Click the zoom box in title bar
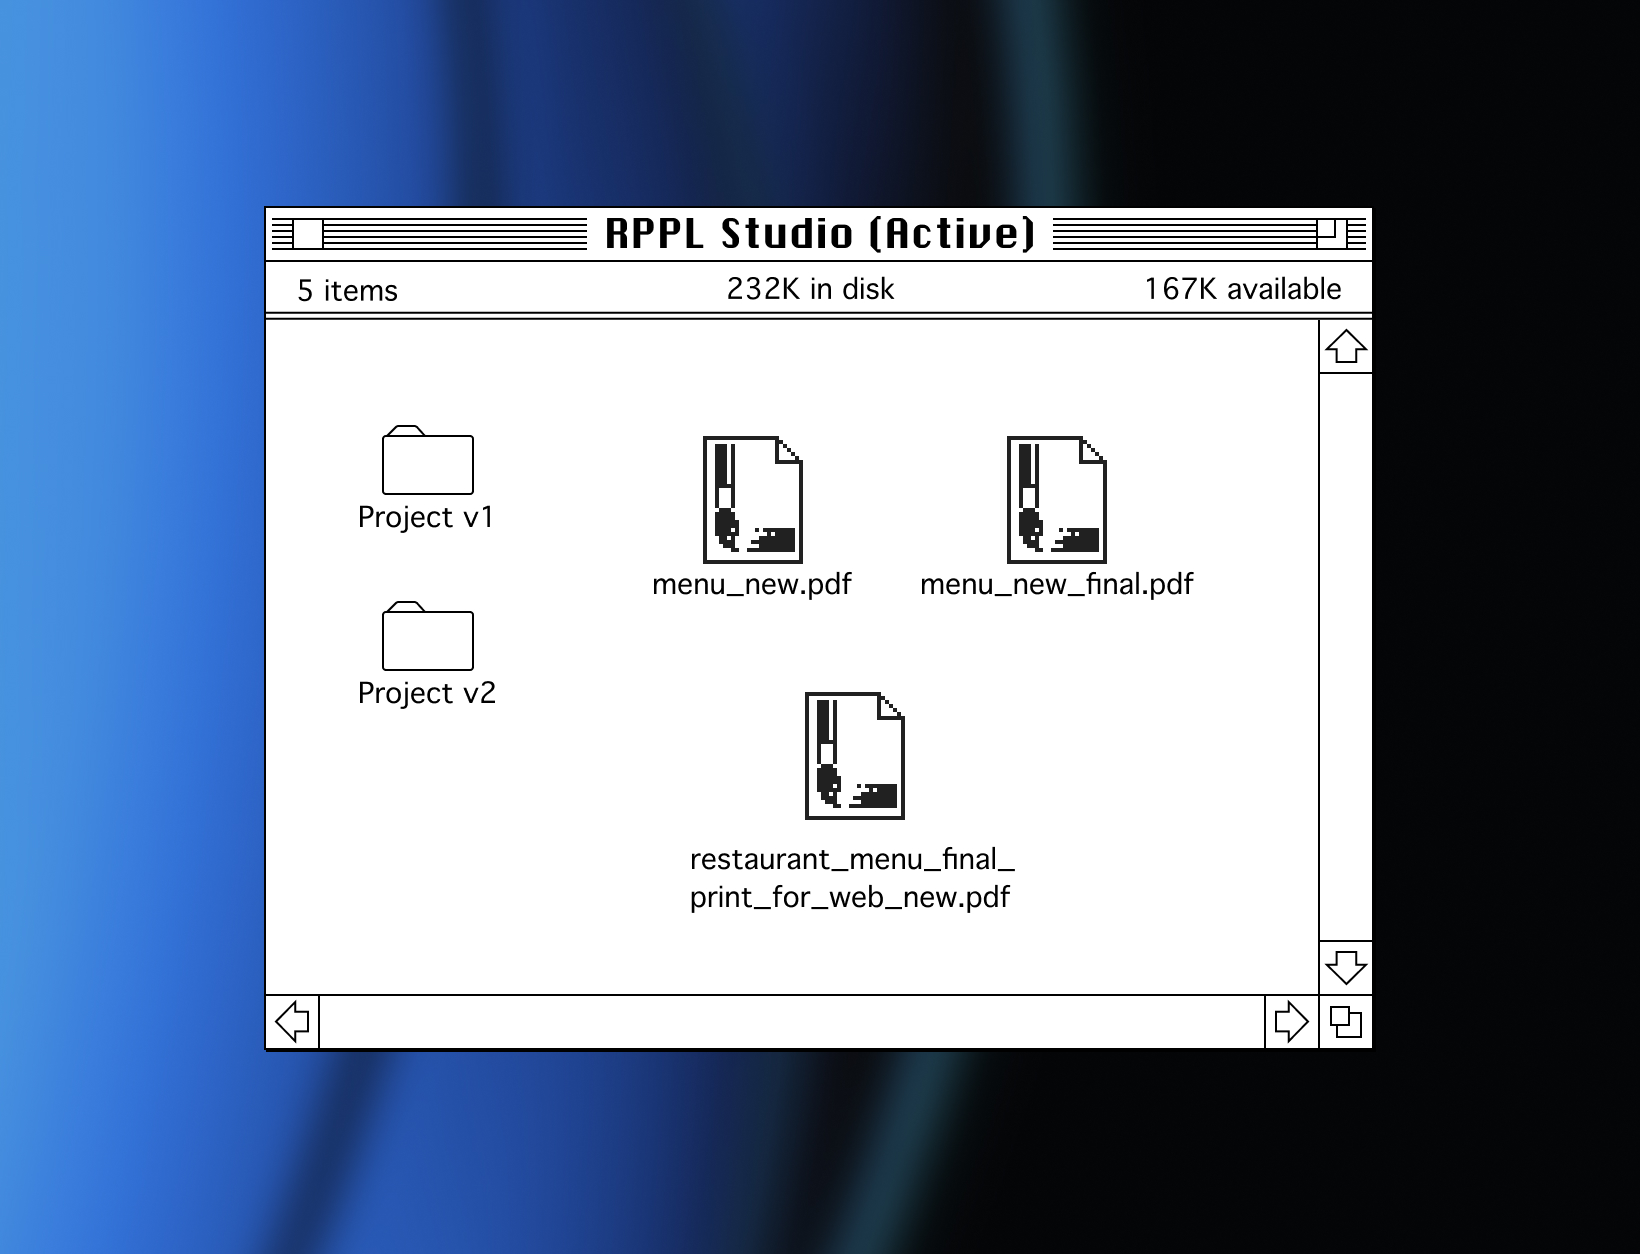1640x1254 pixels. [1331, 234]
